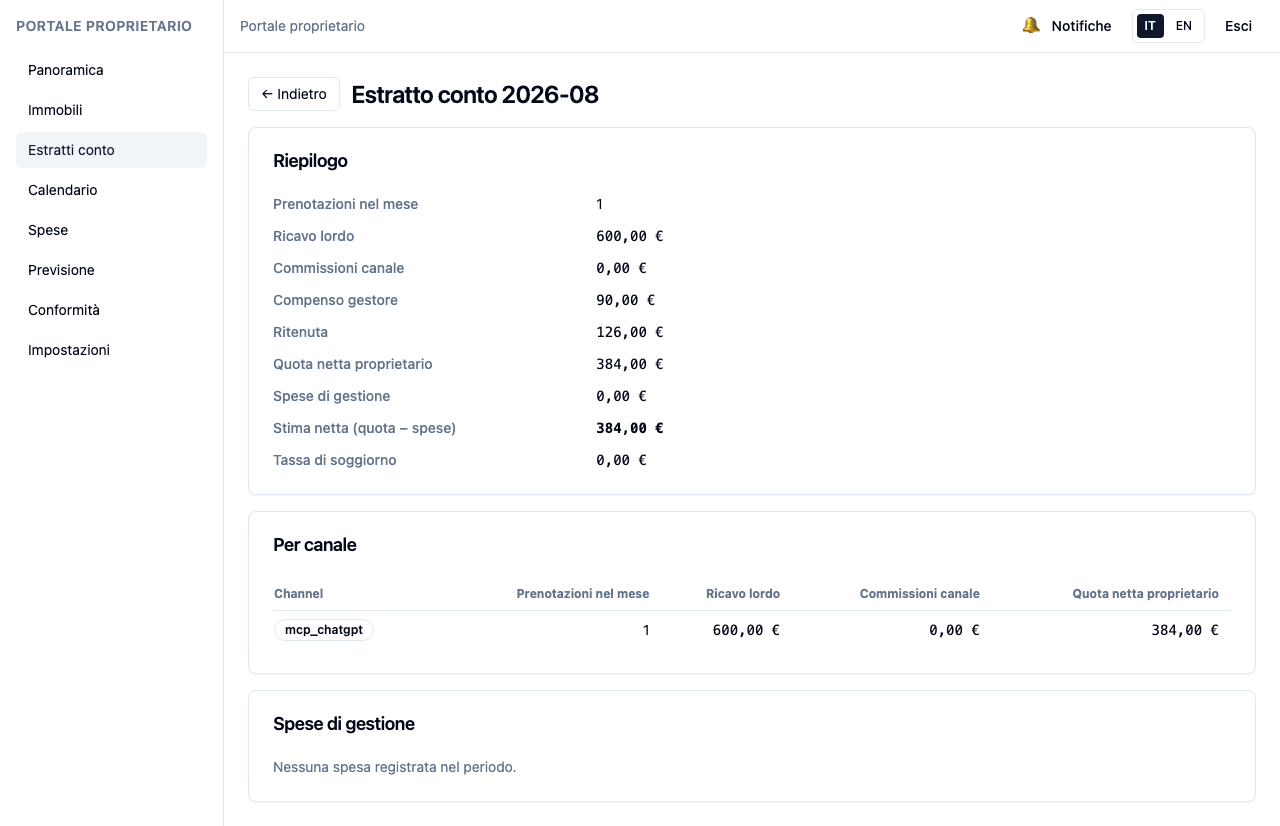This screenshot has width=1280, height=826.
Task: Switch language to EN
Action: pos(1183,26)
